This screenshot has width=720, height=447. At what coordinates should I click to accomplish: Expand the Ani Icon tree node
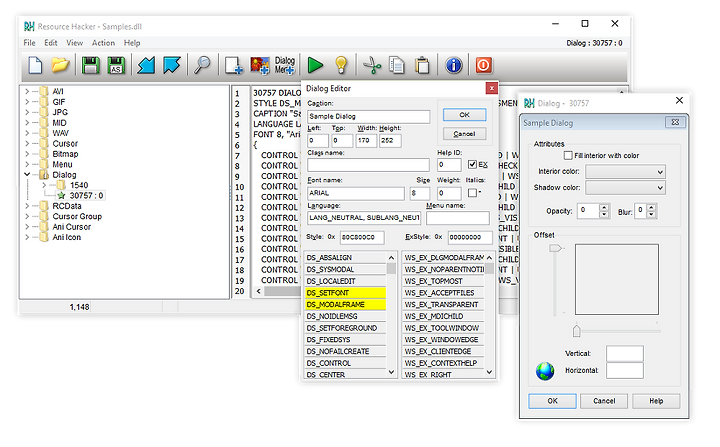[27, 237]
